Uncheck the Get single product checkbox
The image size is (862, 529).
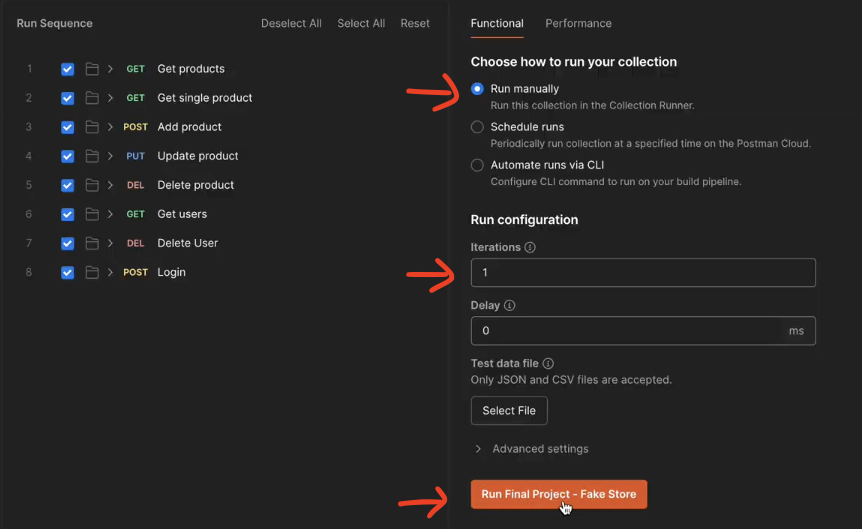[x=68, y=98]
